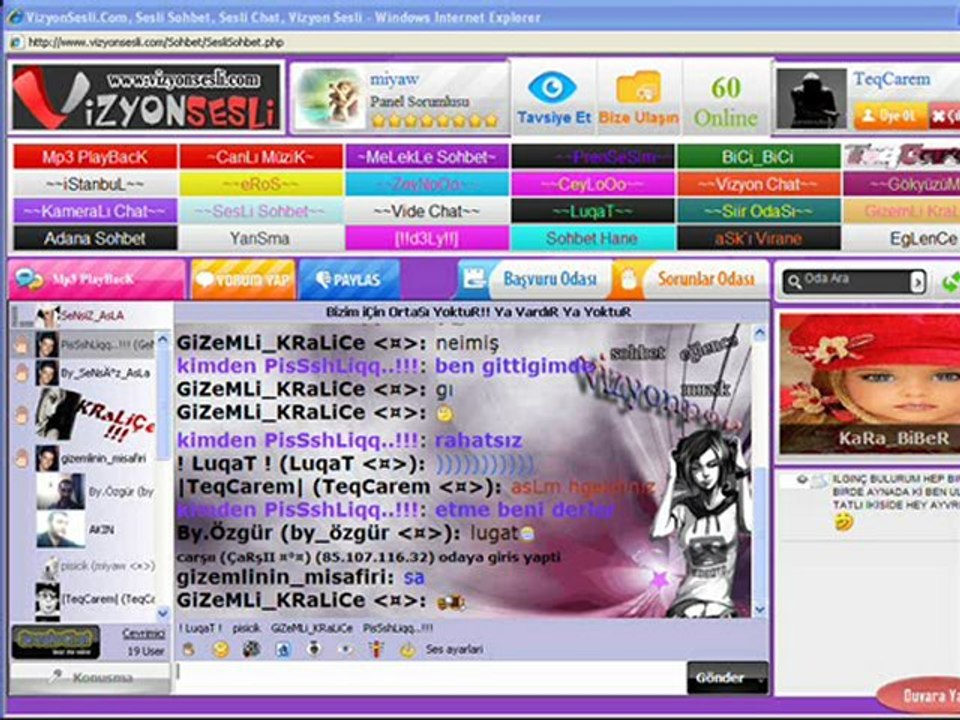The height and width of the screenshot is (720, 960).
Task: Click the gift icon in chat toolbar
Action: pos(377,648)
